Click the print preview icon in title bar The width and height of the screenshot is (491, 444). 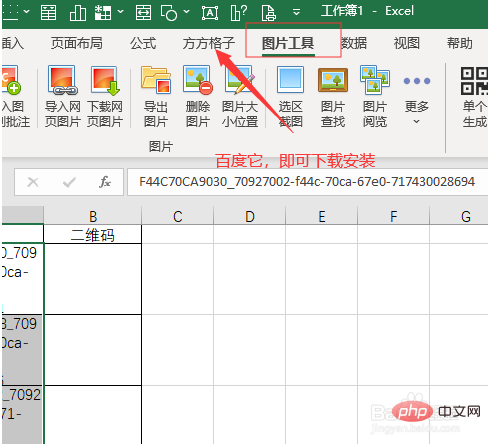(269, 13)
